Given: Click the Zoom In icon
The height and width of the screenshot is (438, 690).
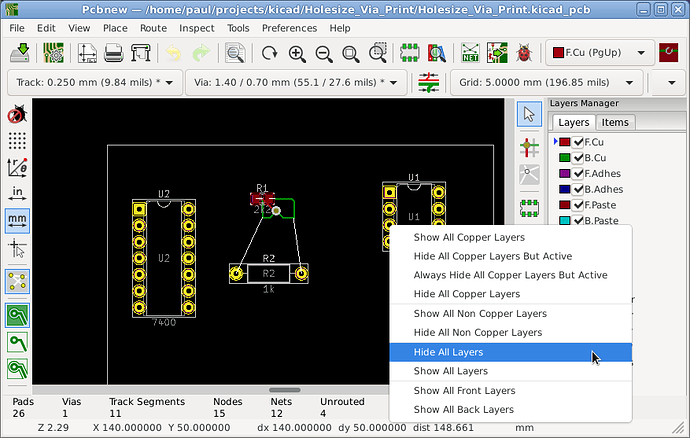Looking at the screenshot, I should (297, 54).
